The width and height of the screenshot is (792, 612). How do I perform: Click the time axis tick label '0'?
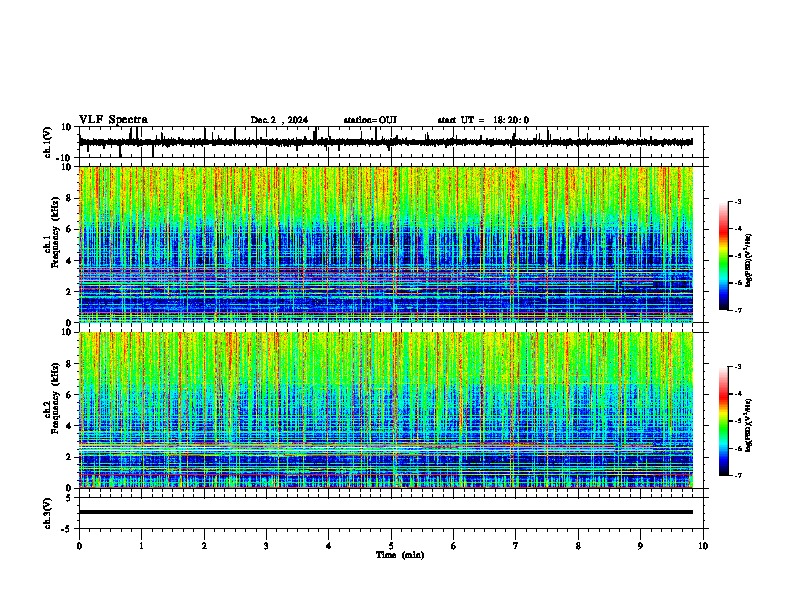[x=79, y=546]
